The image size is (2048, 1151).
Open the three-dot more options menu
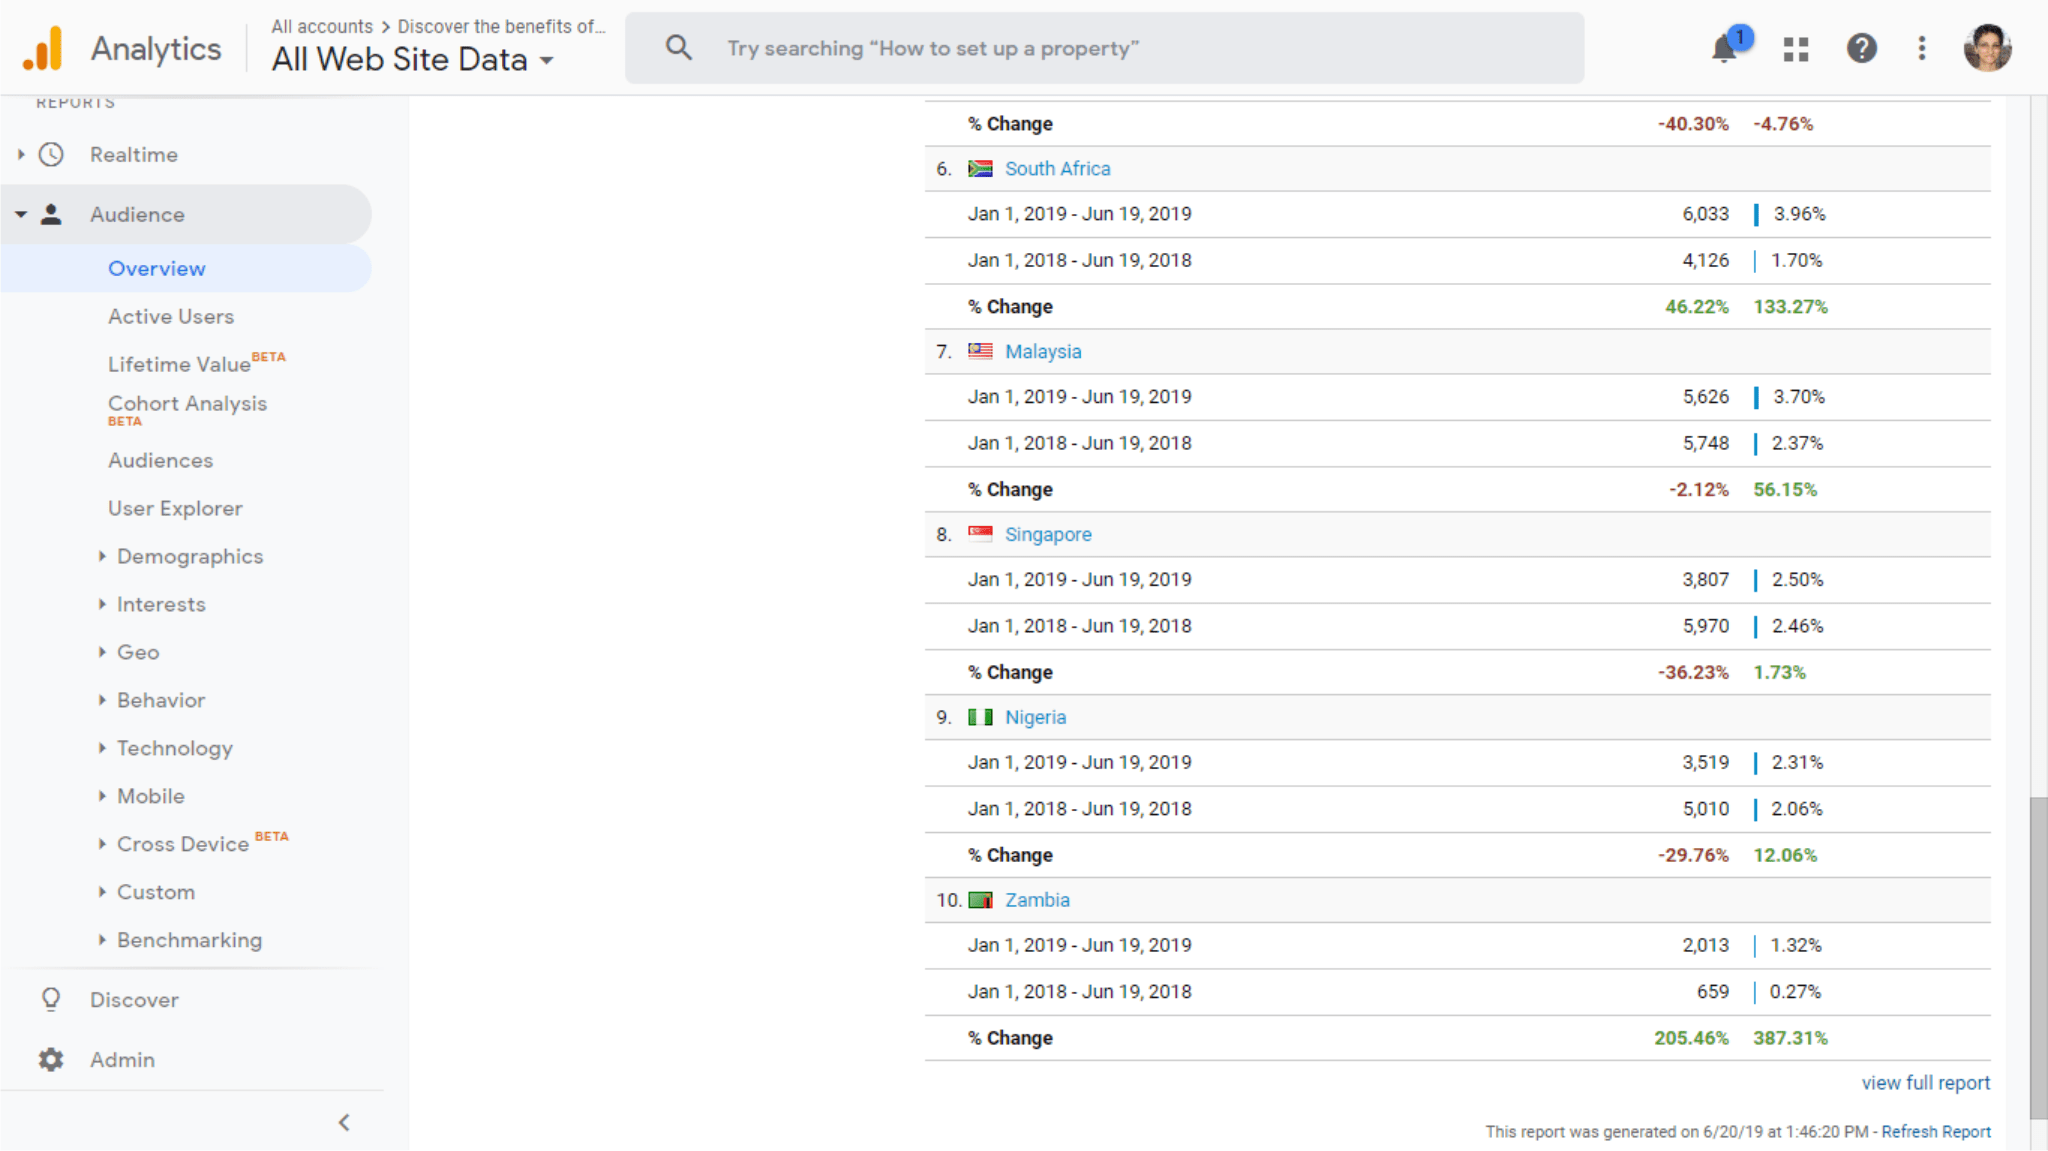(x=1922, y=48)
